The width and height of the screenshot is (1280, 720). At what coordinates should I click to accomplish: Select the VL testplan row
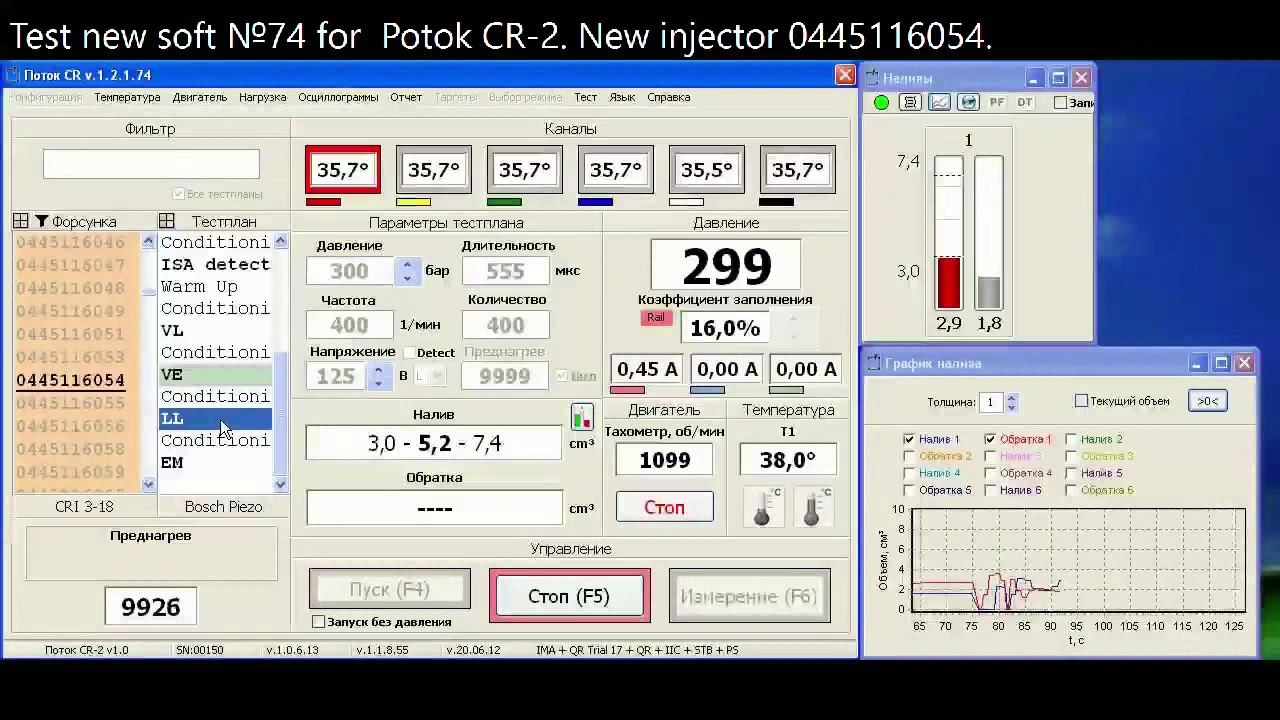[x=216, y=330]
